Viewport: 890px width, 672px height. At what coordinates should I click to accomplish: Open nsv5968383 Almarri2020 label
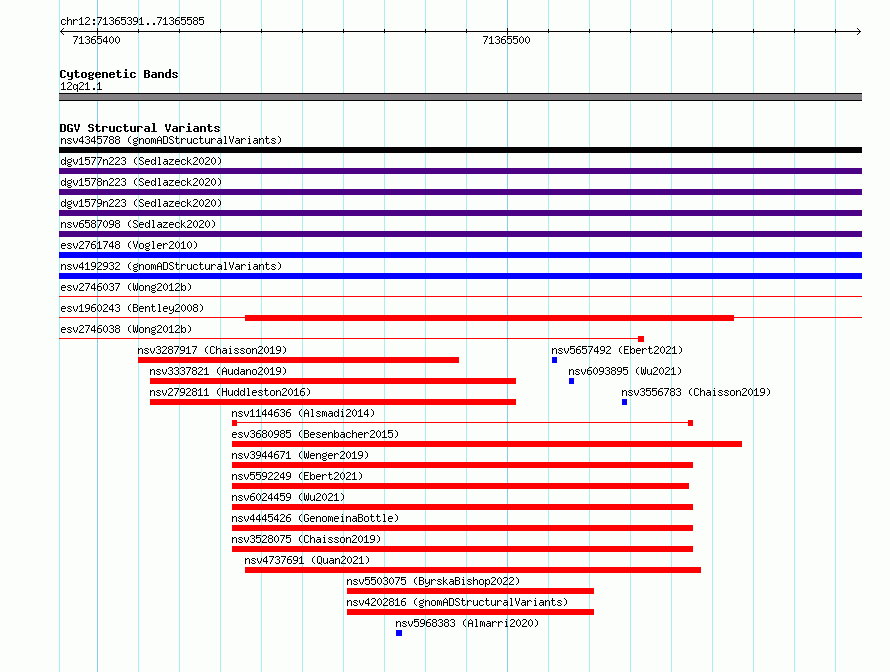[x=467, y=623]
